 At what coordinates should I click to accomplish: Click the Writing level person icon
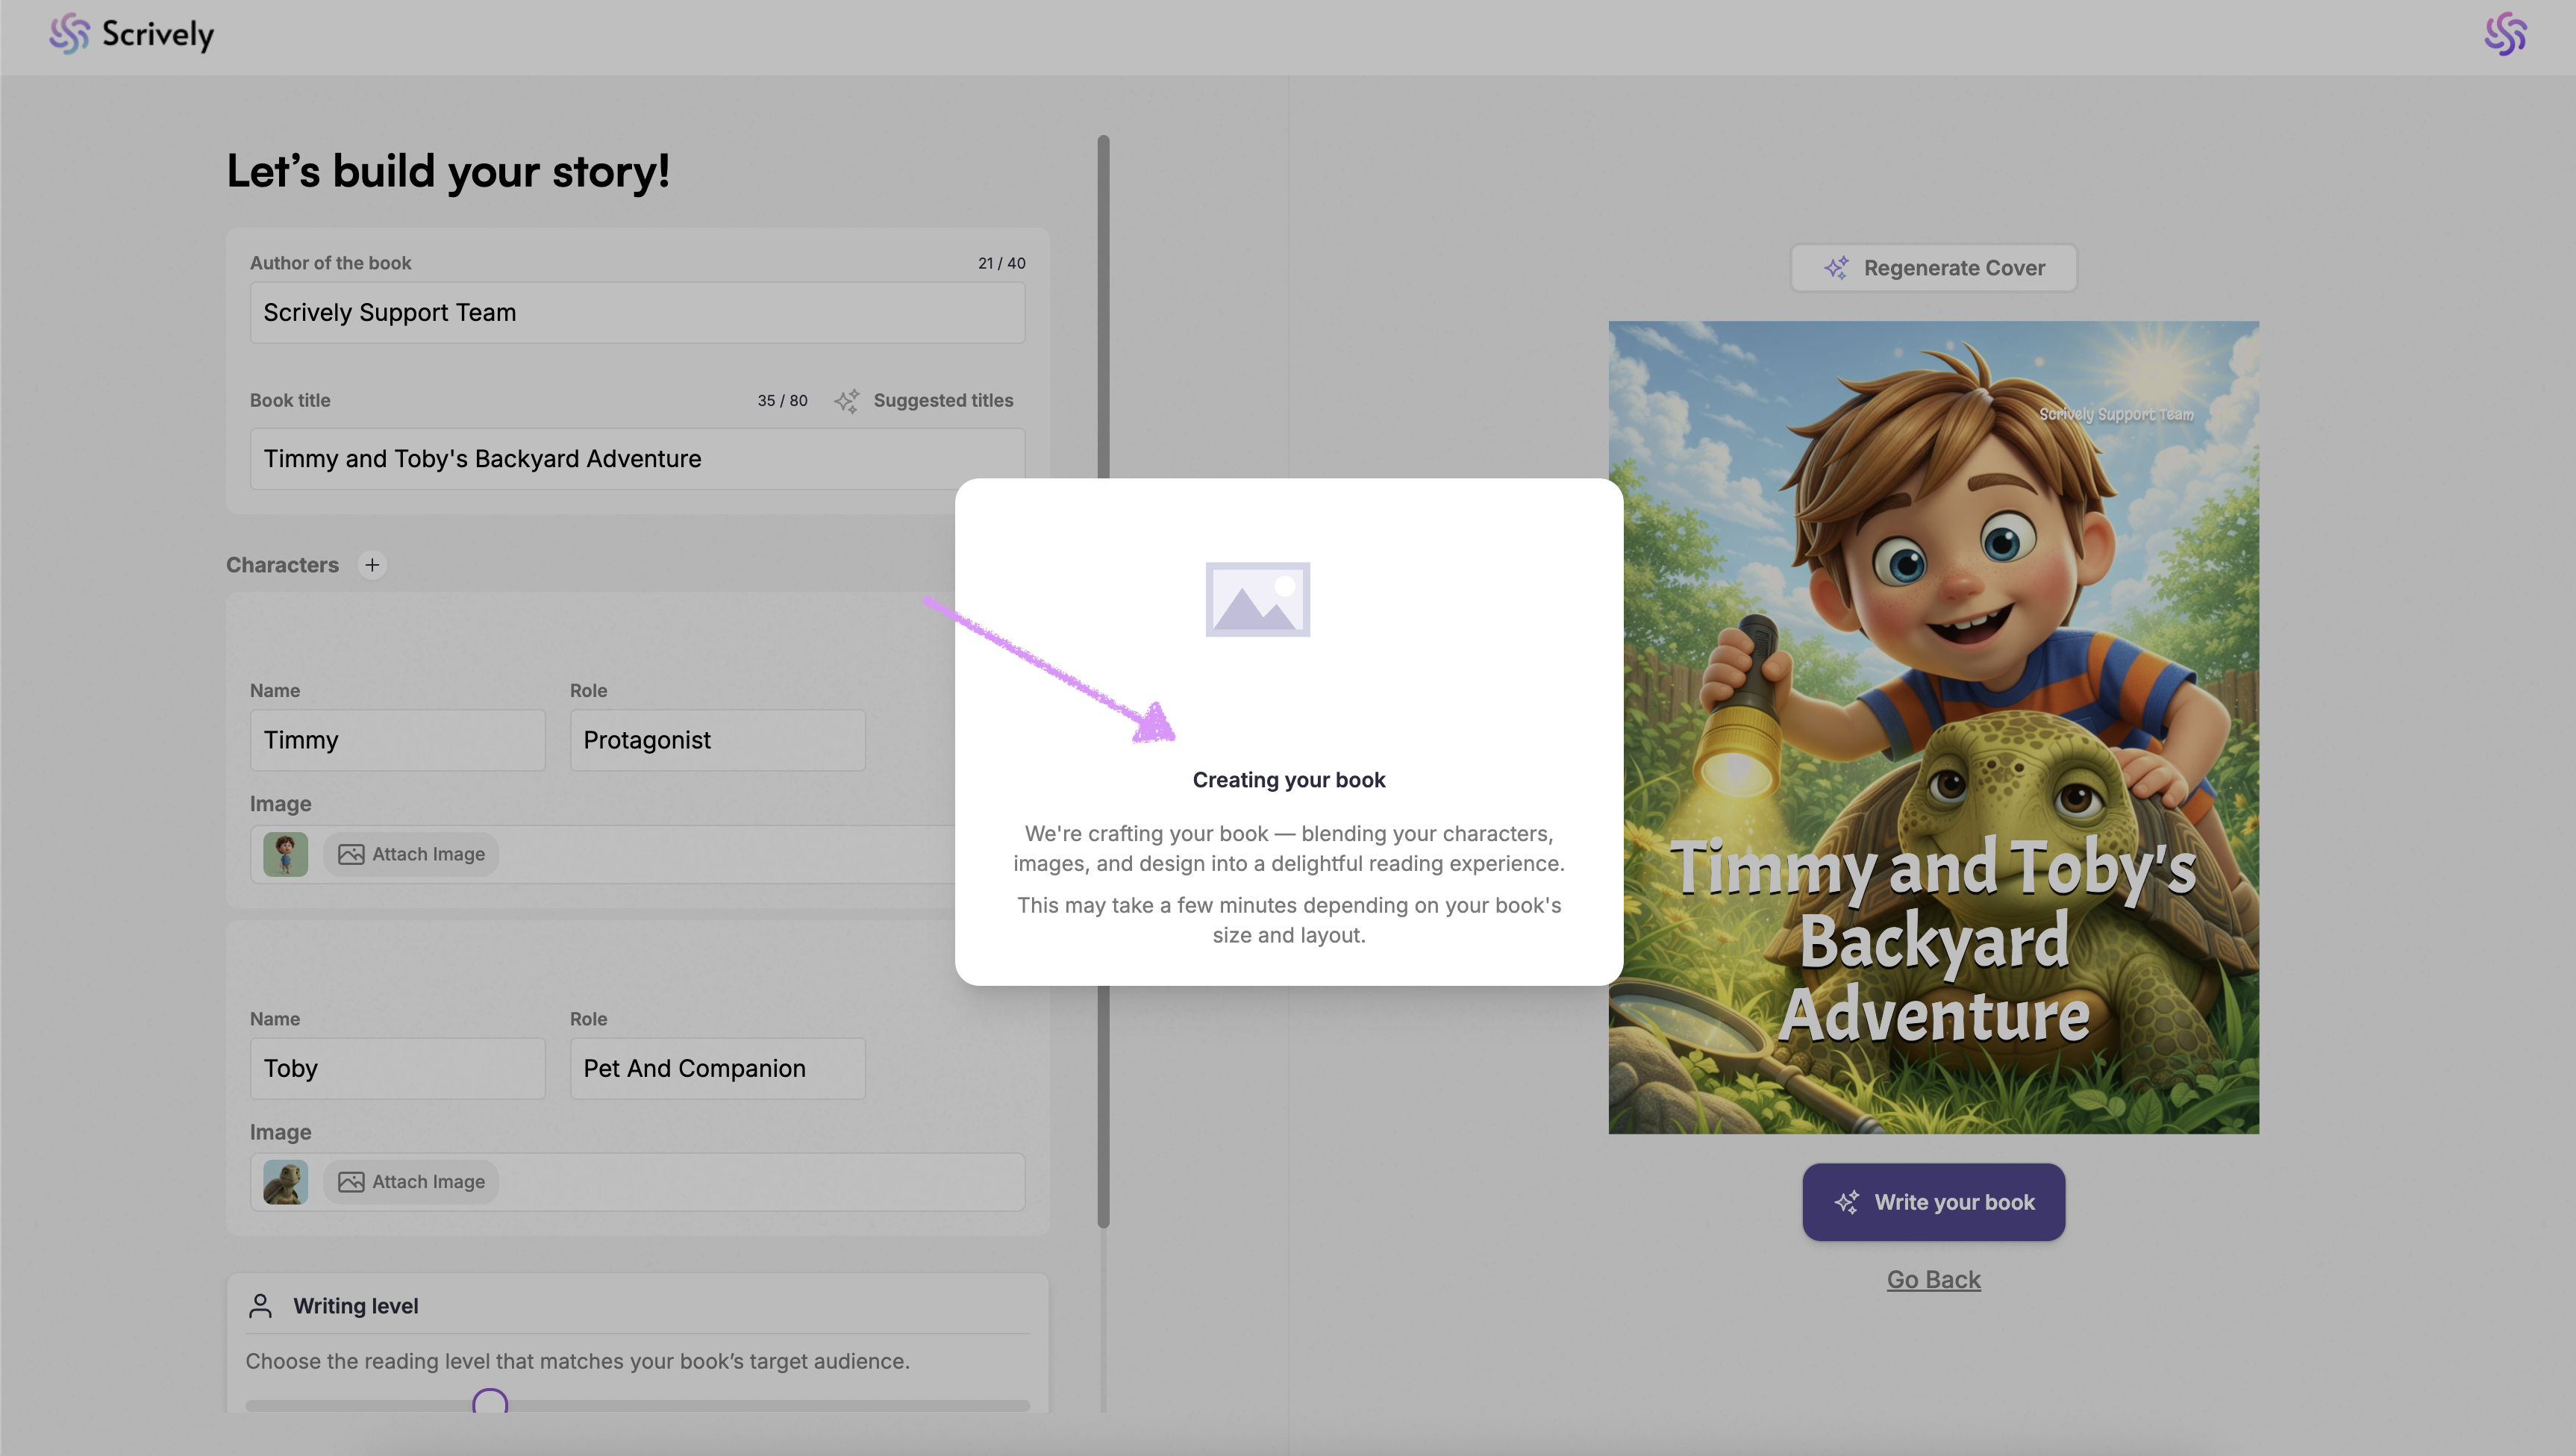260,1306
